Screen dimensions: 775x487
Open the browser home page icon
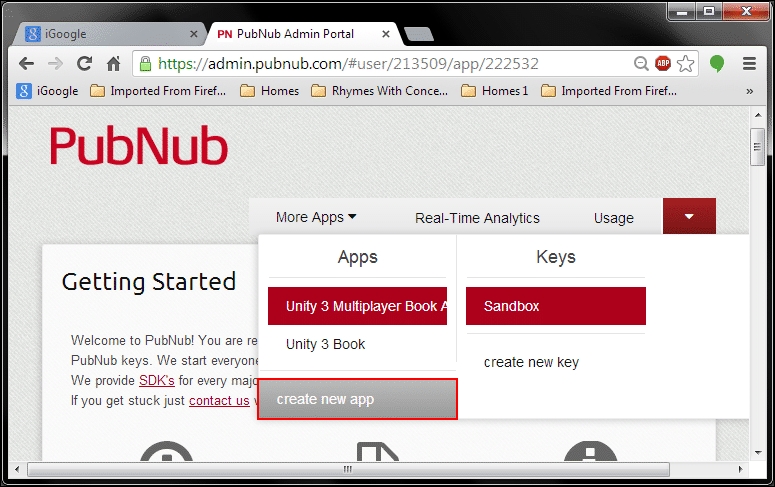pyautogui.click(x=114, y=63)
